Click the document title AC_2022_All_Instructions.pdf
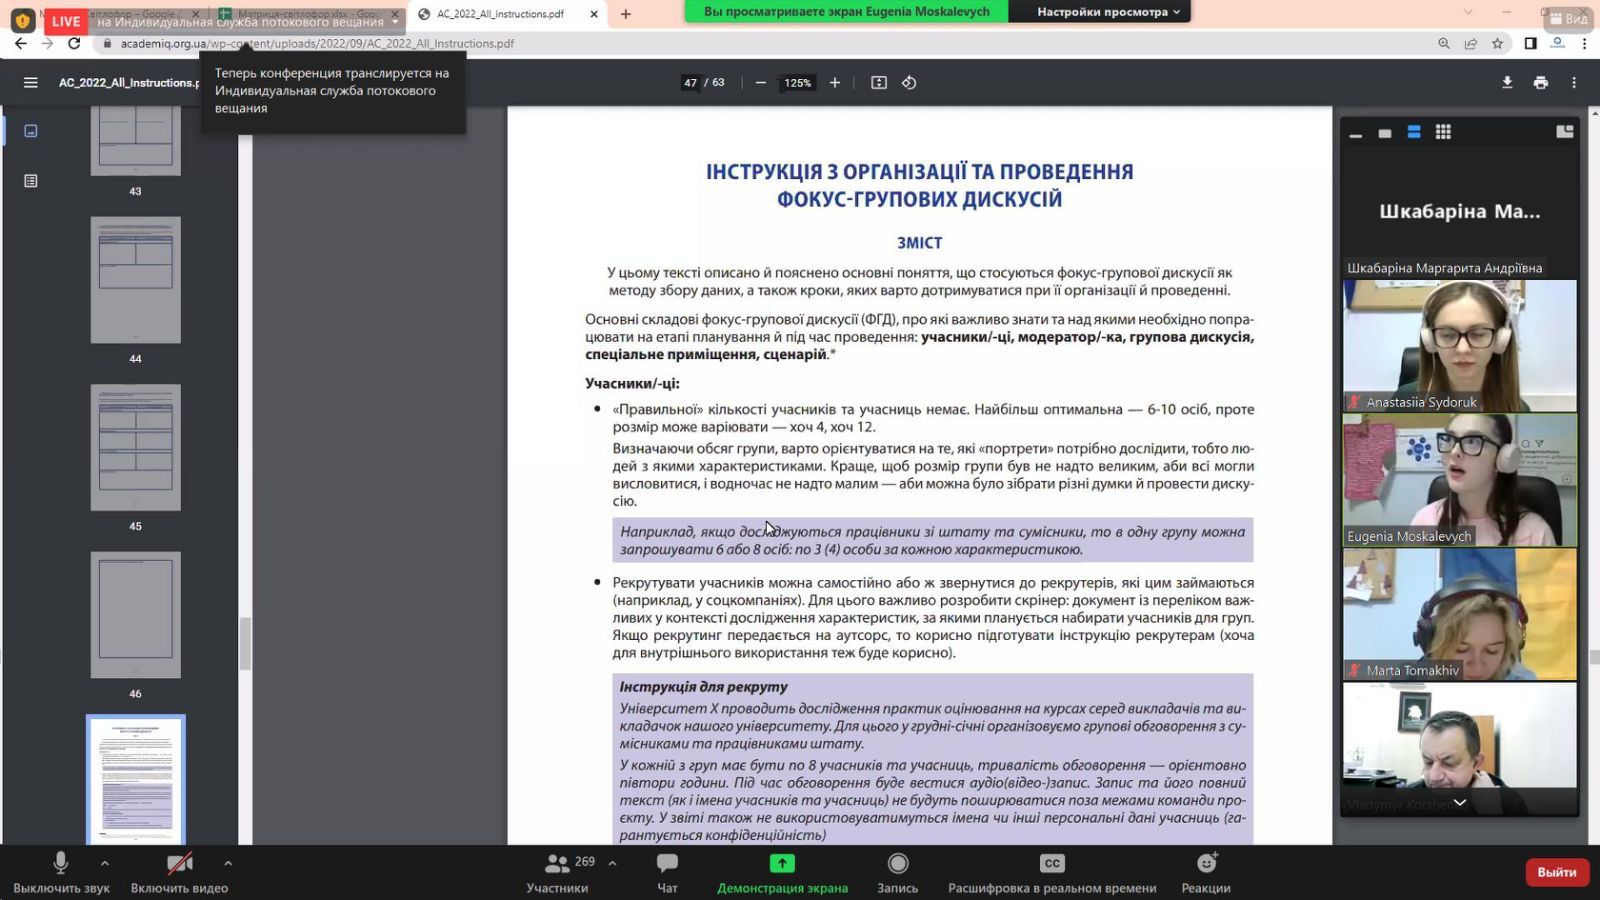This screenshot has width=1600, height=900. (x=129, y=83)
